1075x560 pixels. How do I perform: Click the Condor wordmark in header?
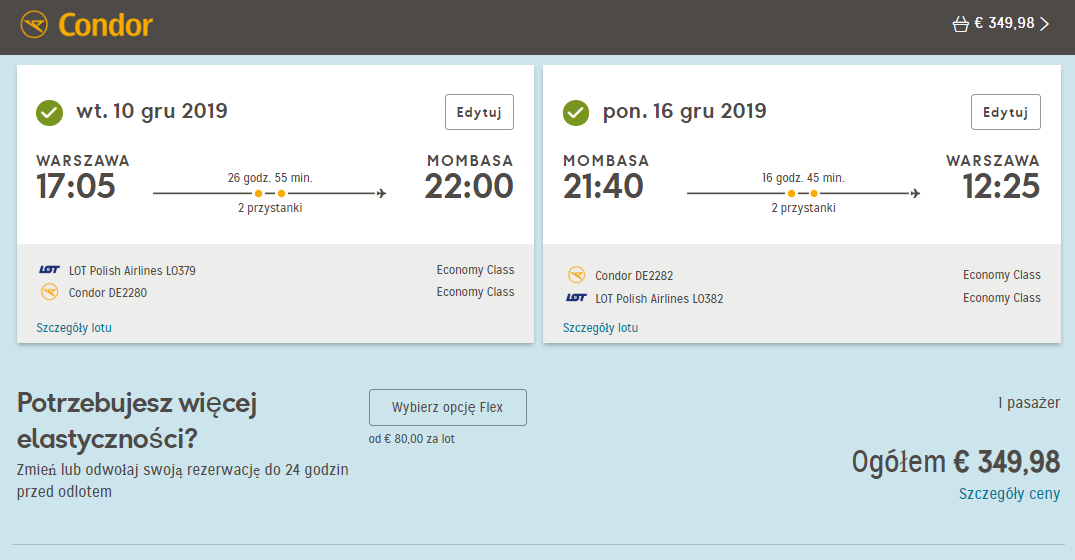point(106,25)
